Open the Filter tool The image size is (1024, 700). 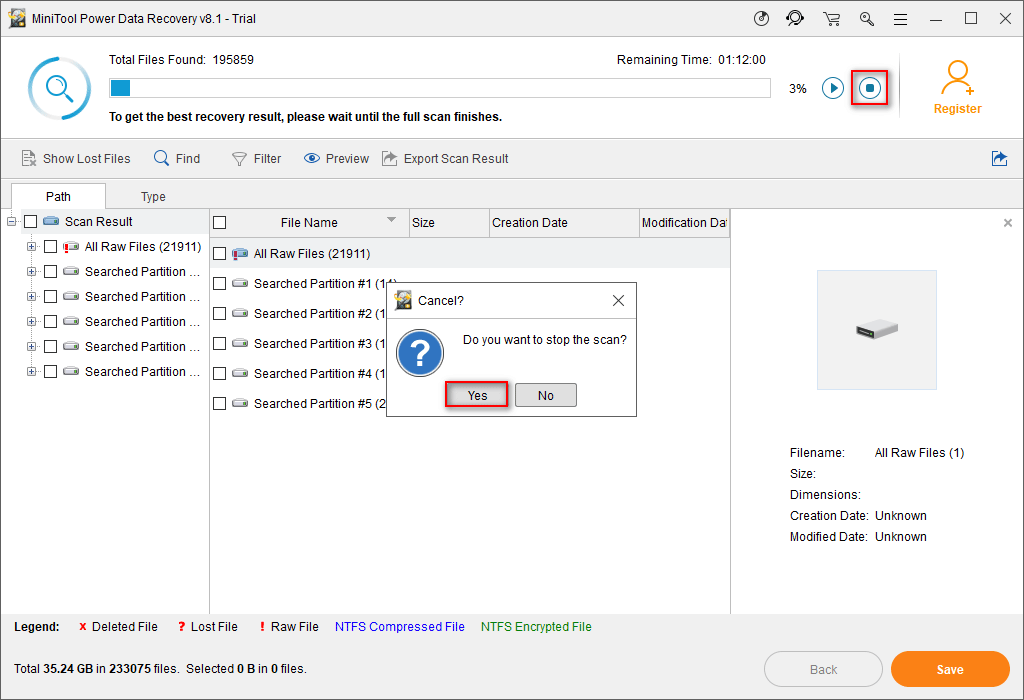click(256, 158)
